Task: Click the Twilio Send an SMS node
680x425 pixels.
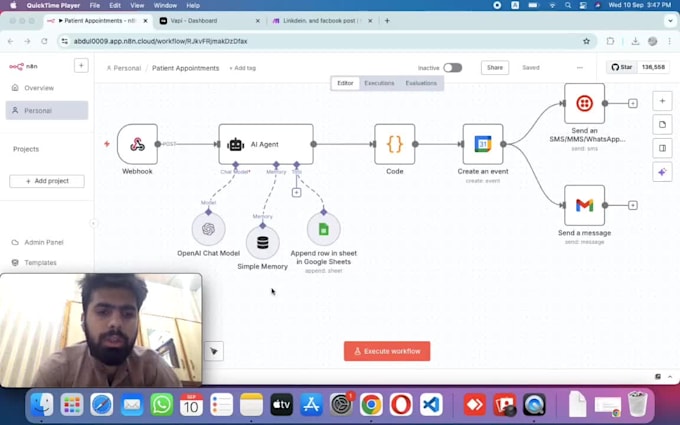Action: click(584, 103)
